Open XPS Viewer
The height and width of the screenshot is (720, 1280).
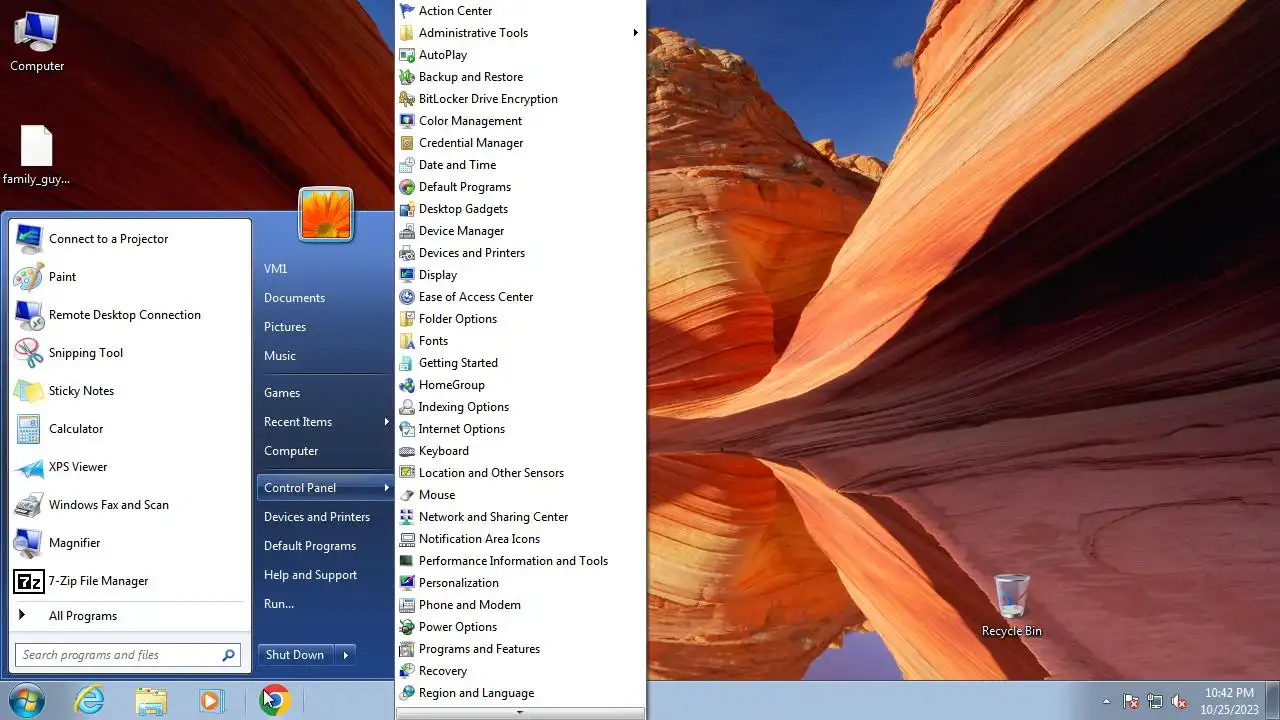click(x=129, y=467)
